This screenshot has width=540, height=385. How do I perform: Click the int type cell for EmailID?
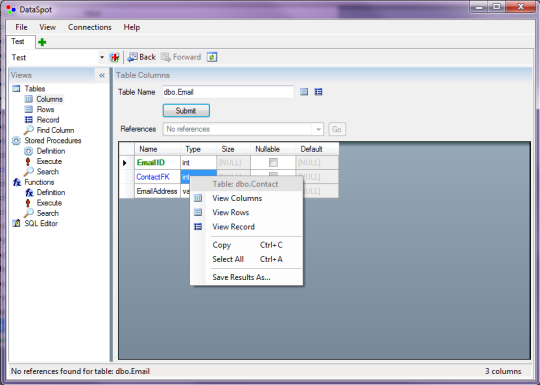point(198,163)
